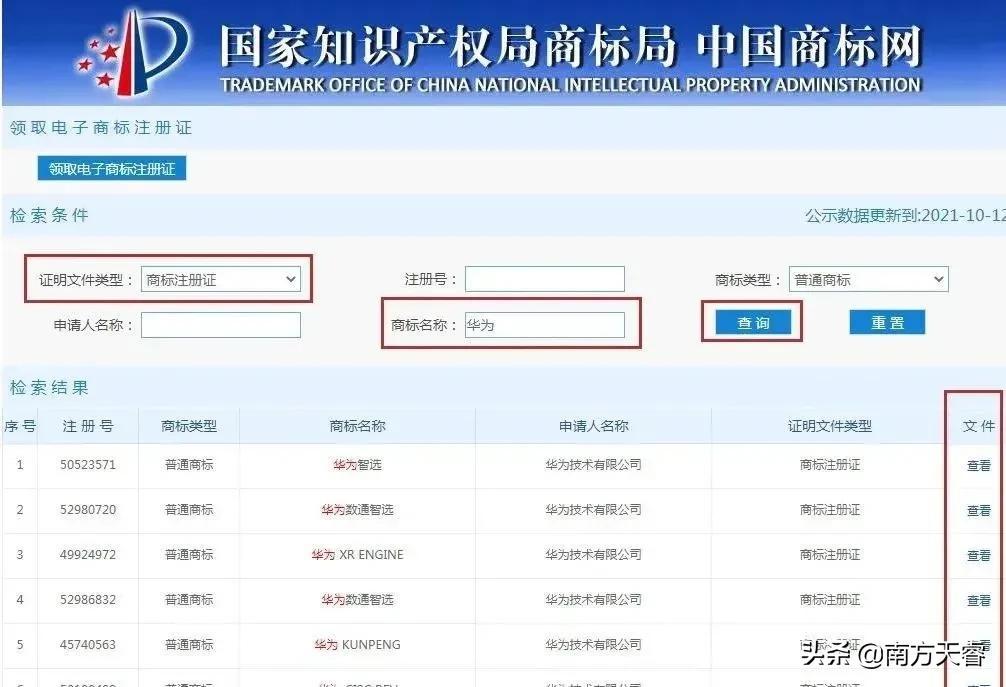
Task: Click 申请人名称 column header
Action: 593,426
